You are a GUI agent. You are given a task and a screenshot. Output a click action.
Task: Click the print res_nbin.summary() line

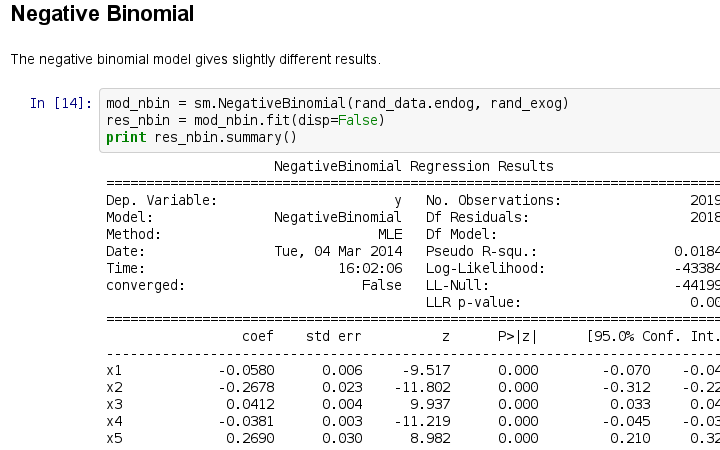(x=202, y=137)
